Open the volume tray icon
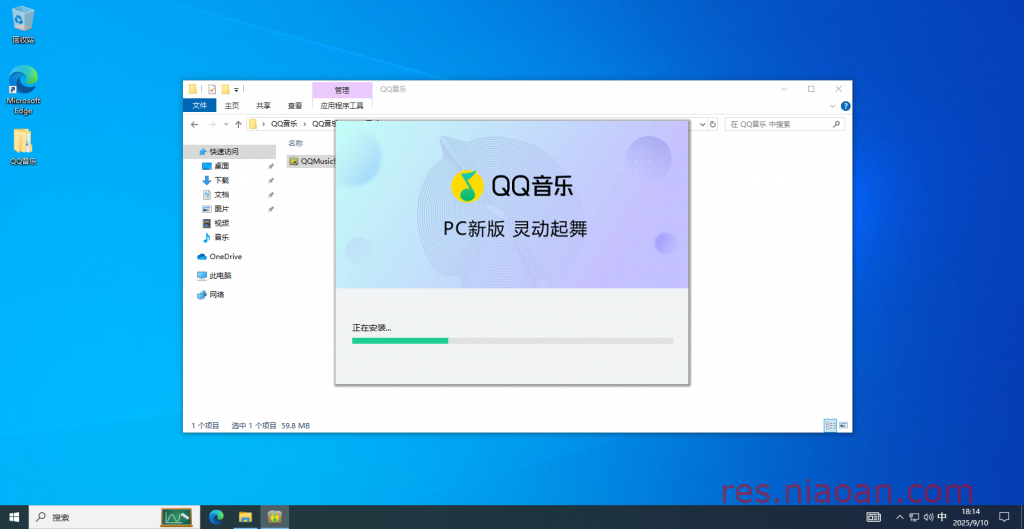The image size is (1024, 529). [928, 517]
